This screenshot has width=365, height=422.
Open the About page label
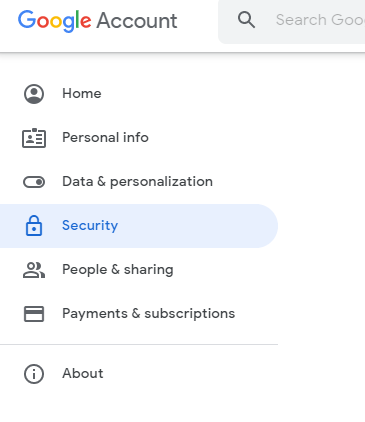click(83, 373)
